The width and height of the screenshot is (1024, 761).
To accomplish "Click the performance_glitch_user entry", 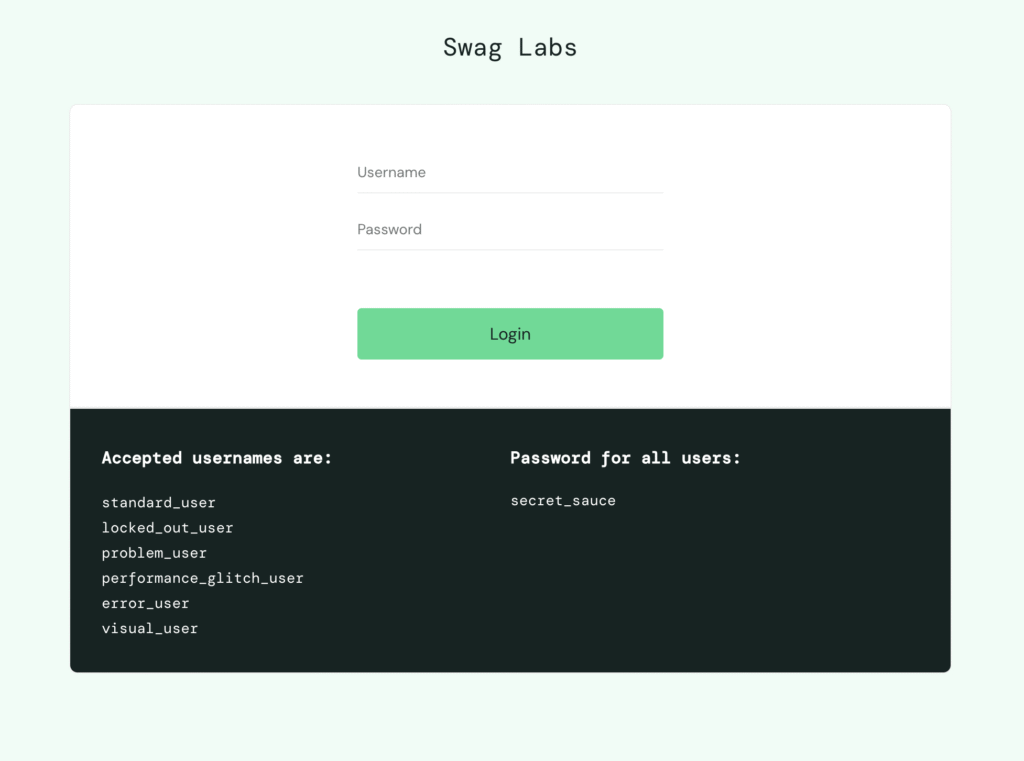I will [202, 578].
